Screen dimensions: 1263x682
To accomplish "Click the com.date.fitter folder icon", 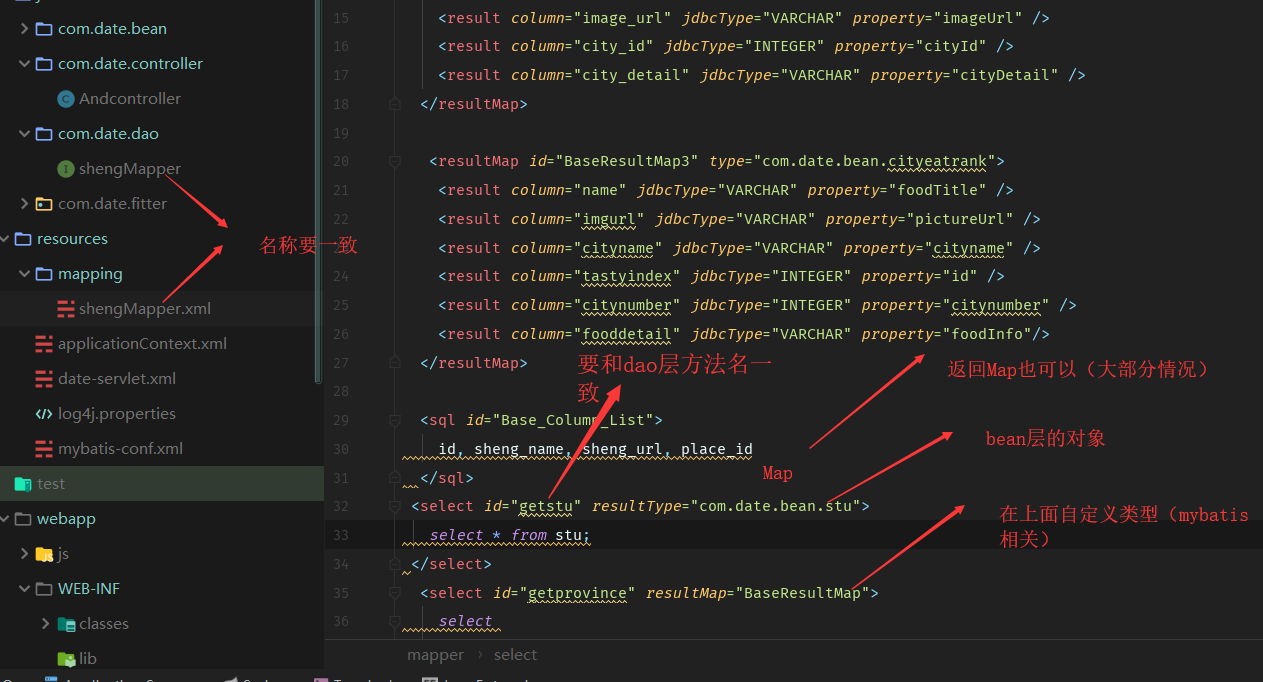I will (44, 204).
